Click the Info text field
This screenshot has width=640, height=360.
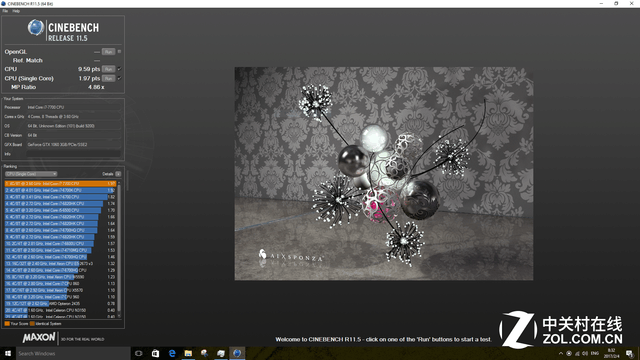tap(73, 154)
